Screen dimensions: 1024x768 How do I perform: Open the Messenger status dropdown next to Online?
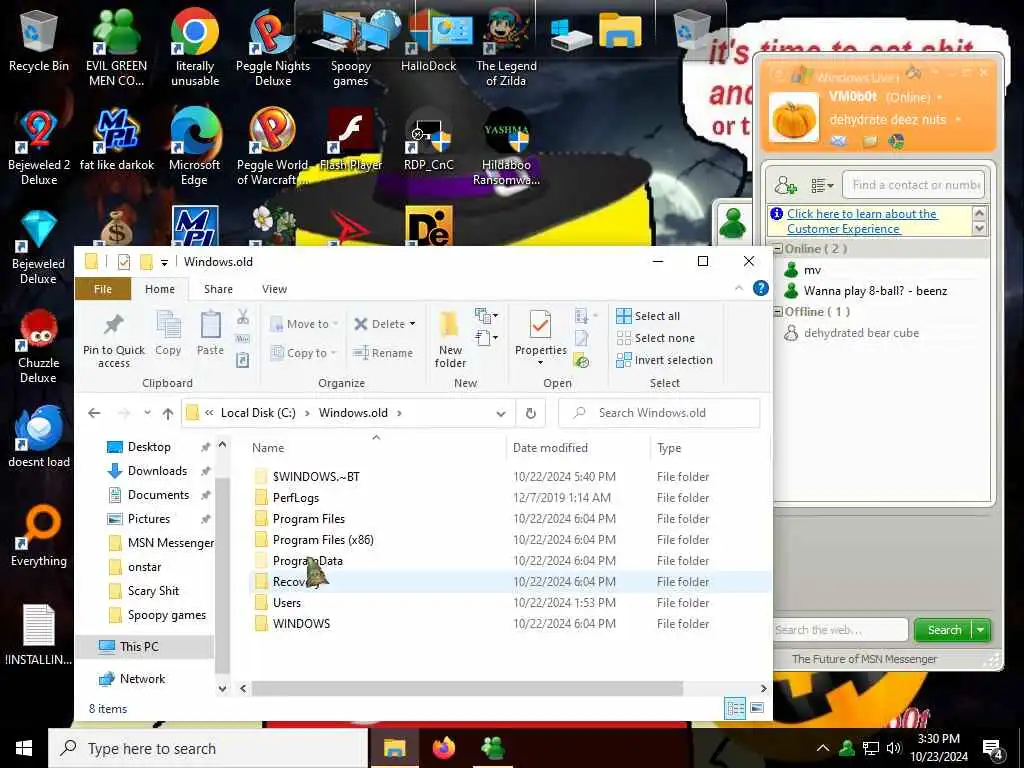click(940, 97)
